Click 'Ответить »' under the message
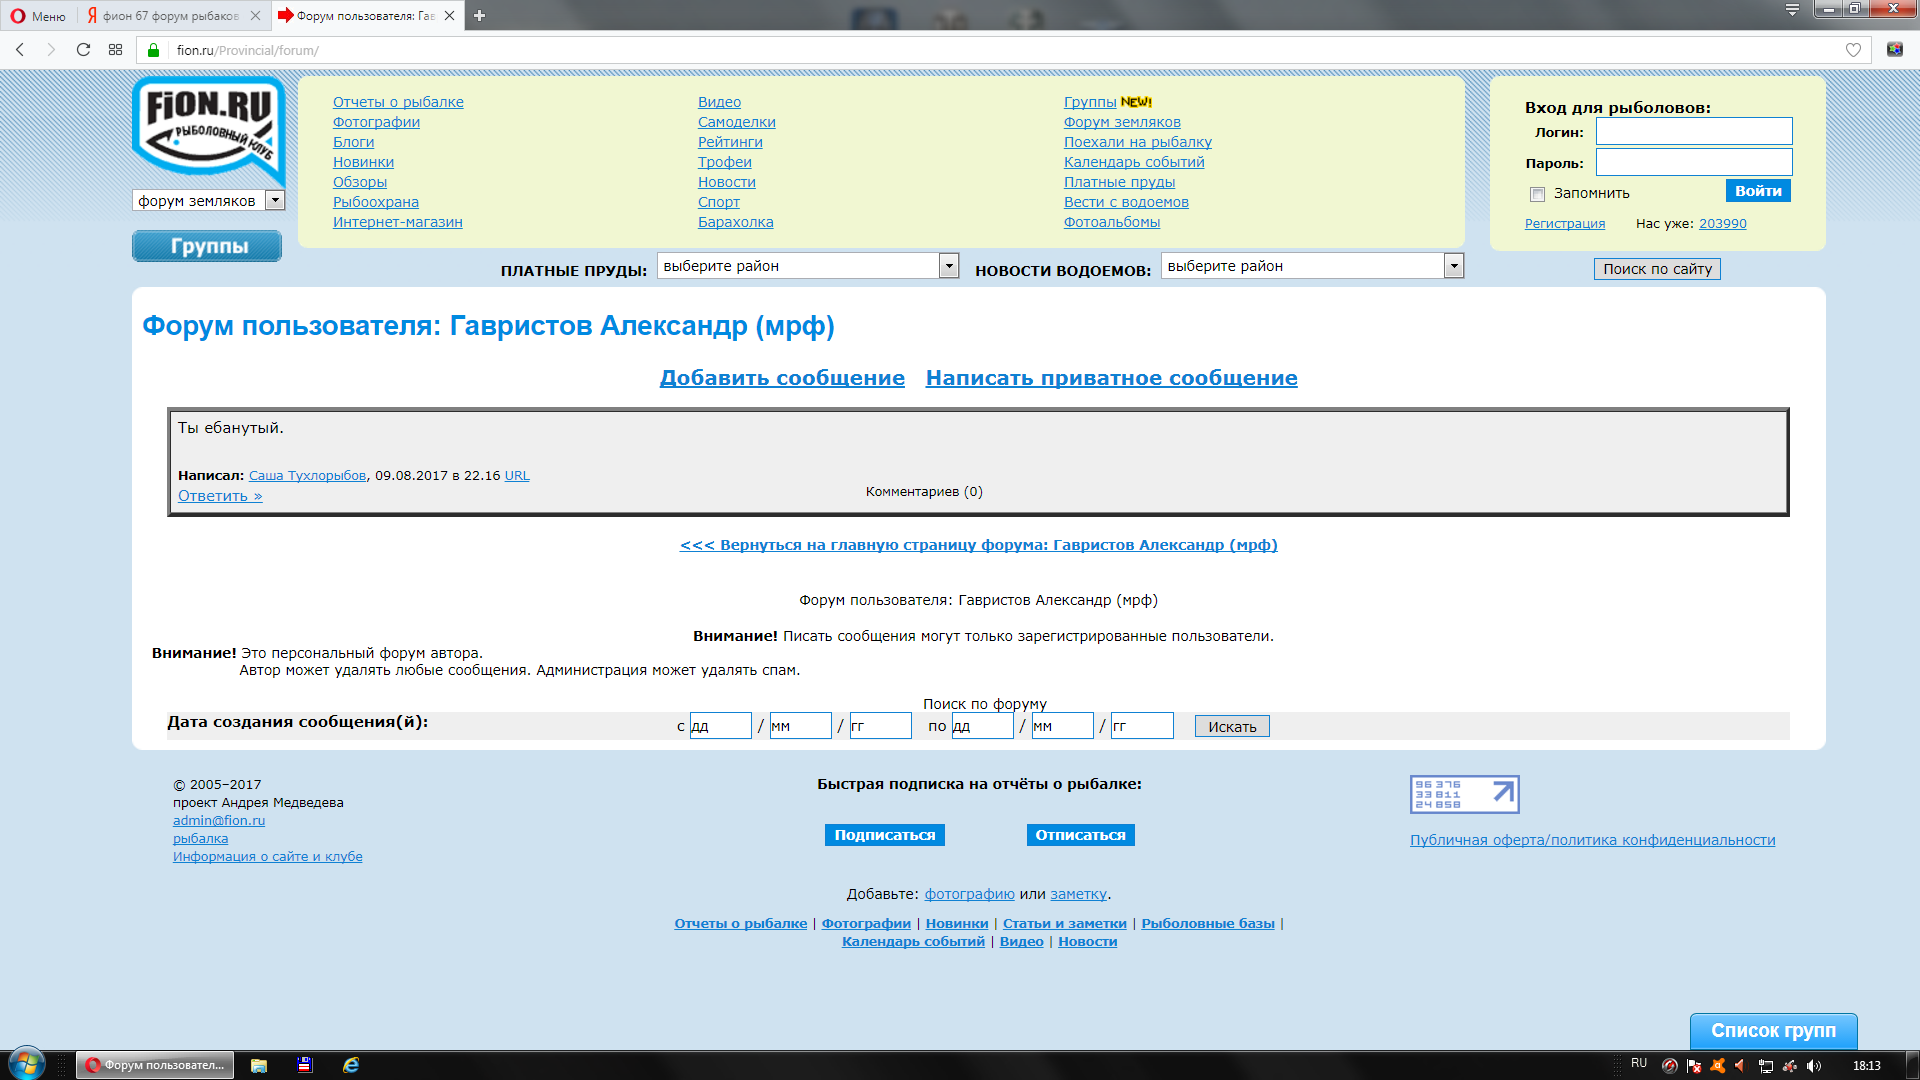 pyautogui.click(x=220, y=496)
